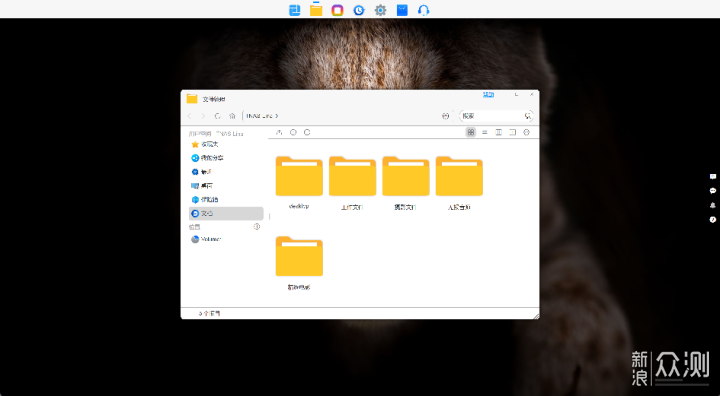Click the TNAS Lina breadcrumb path
Screen dimensions: 720x396
[259, 116]
